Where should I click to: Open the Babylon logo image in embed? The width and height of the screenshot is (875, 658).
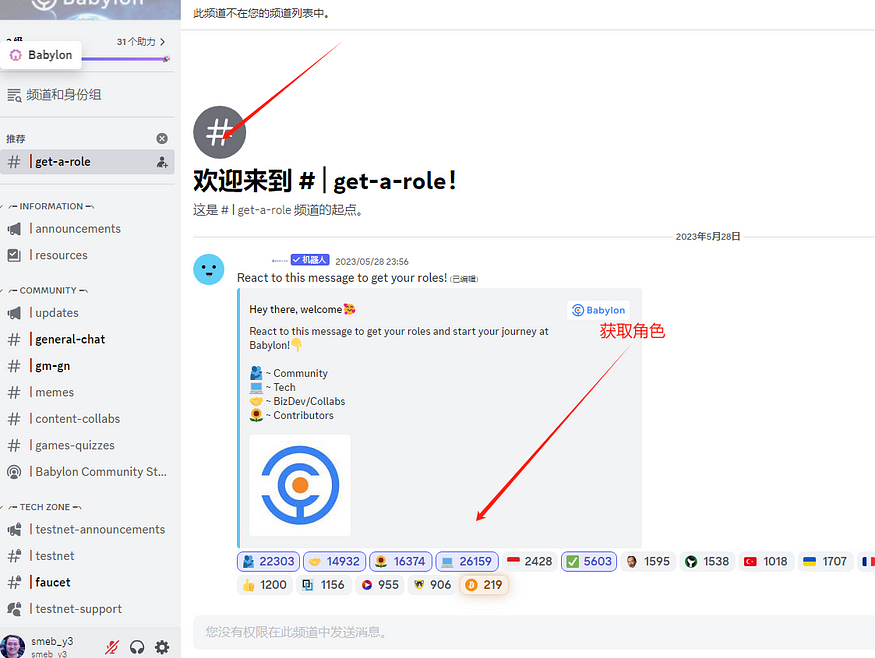300,486
